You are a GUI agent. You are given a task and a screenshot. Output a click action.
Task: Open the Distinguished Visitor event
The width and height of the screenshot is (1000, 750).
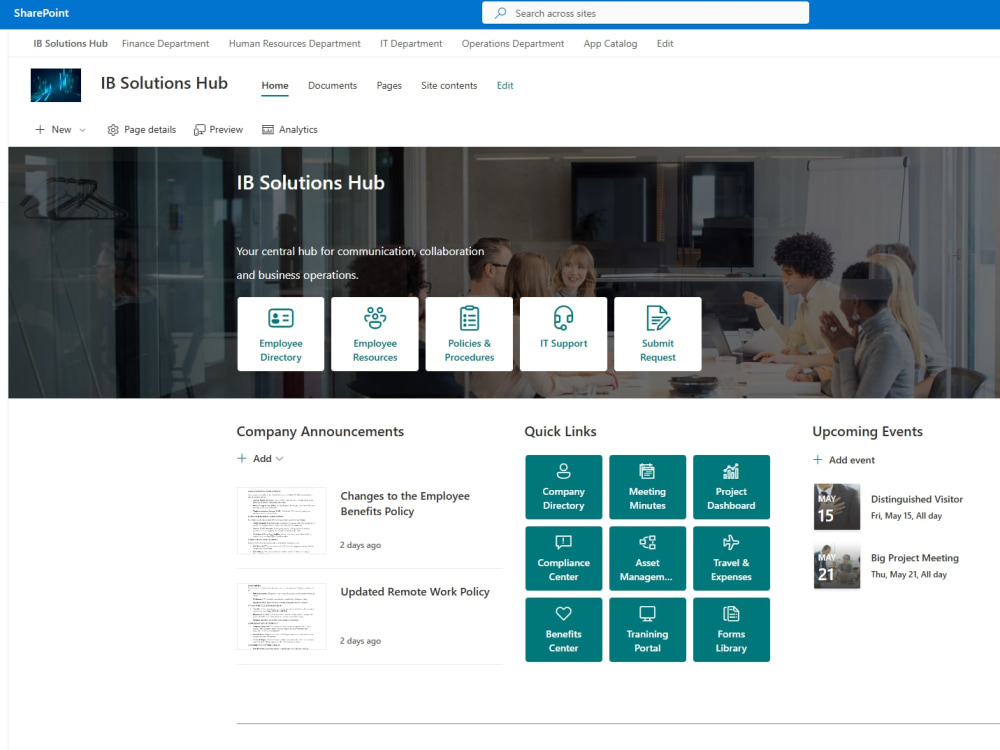[x=917, y=499]
